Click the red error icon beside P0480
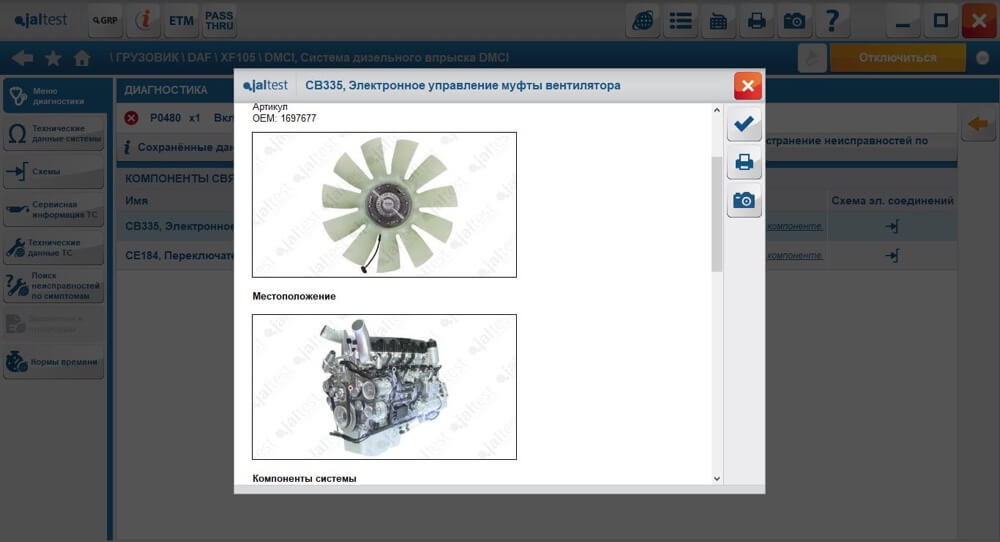1000x542 pixels. (x=131, y=118)
